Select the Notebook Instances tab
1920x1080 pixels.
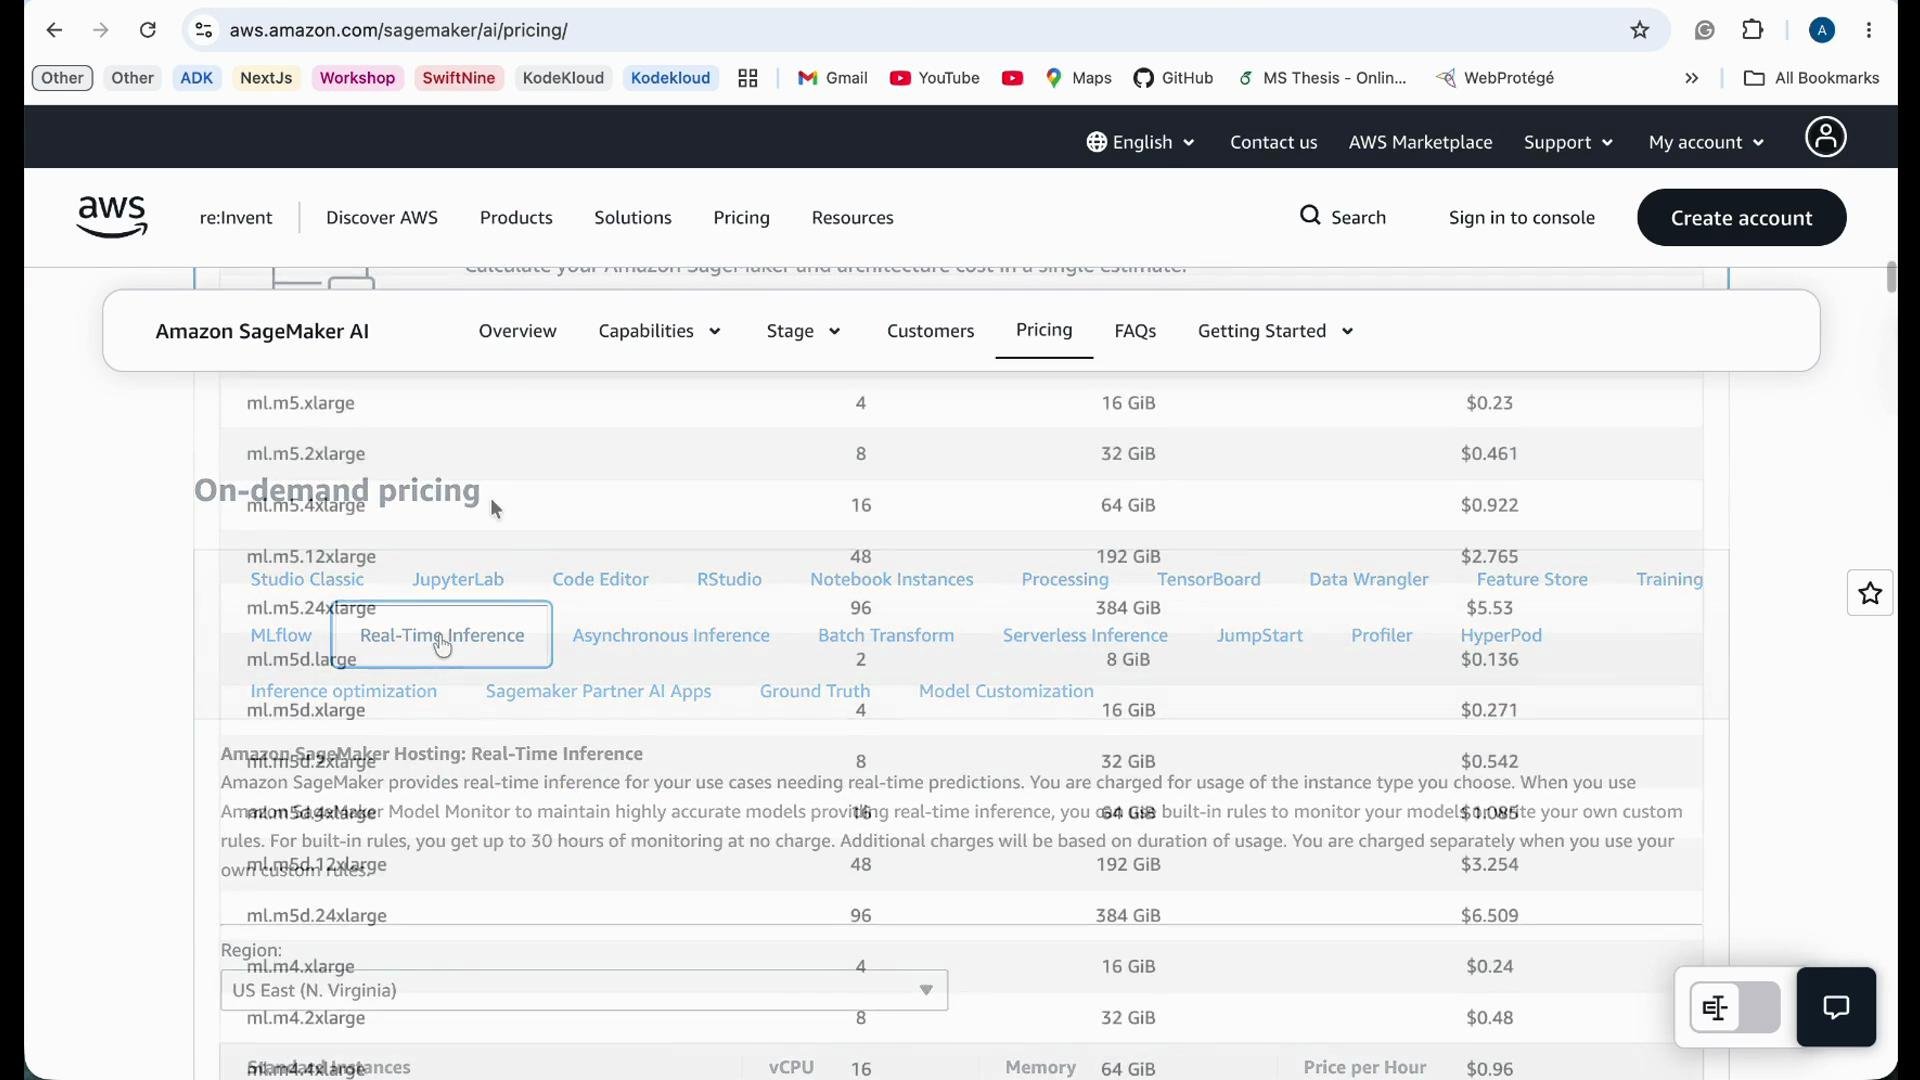[892, 580]
